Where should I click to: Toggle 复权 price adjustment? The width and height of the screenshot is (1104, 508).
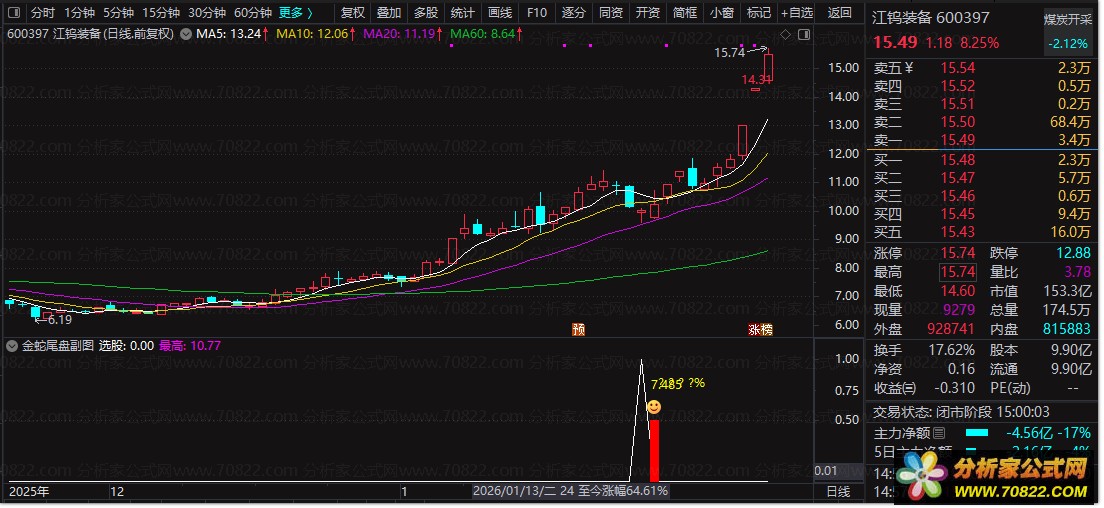click(353, 13)
